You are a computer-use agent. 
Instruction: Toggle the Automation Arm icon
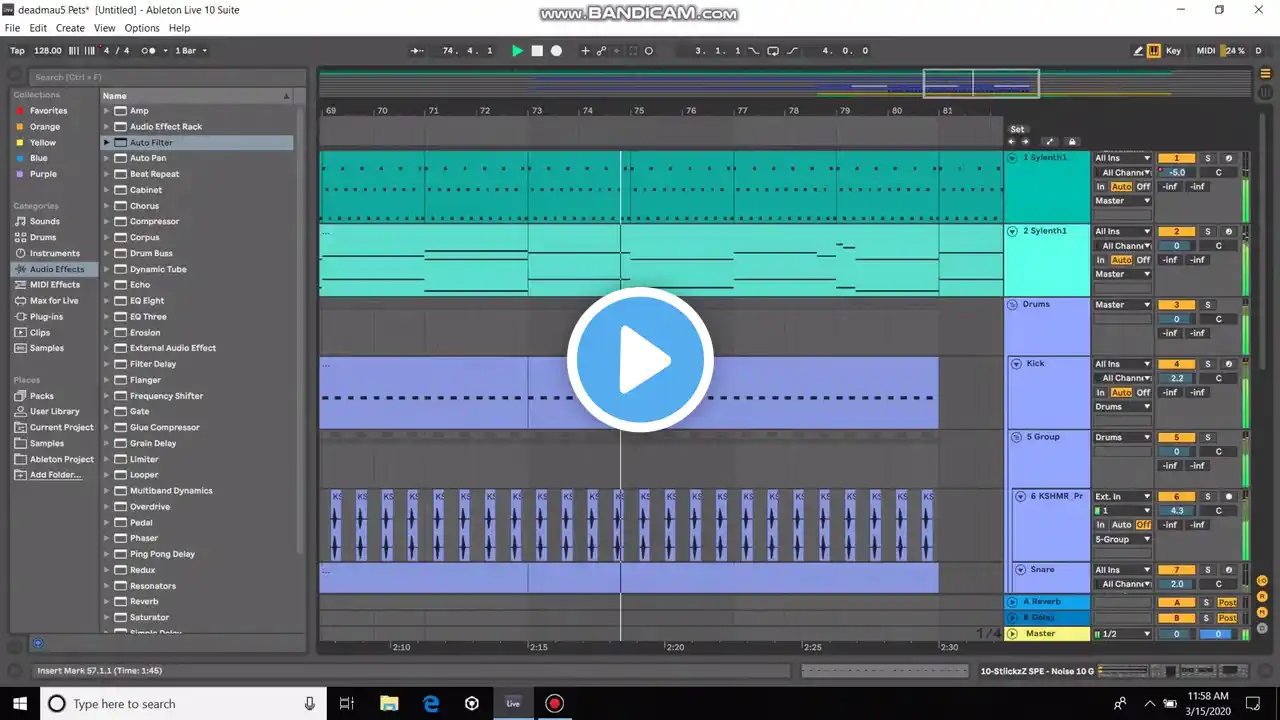pyautogui.click(x=601, y=51)
